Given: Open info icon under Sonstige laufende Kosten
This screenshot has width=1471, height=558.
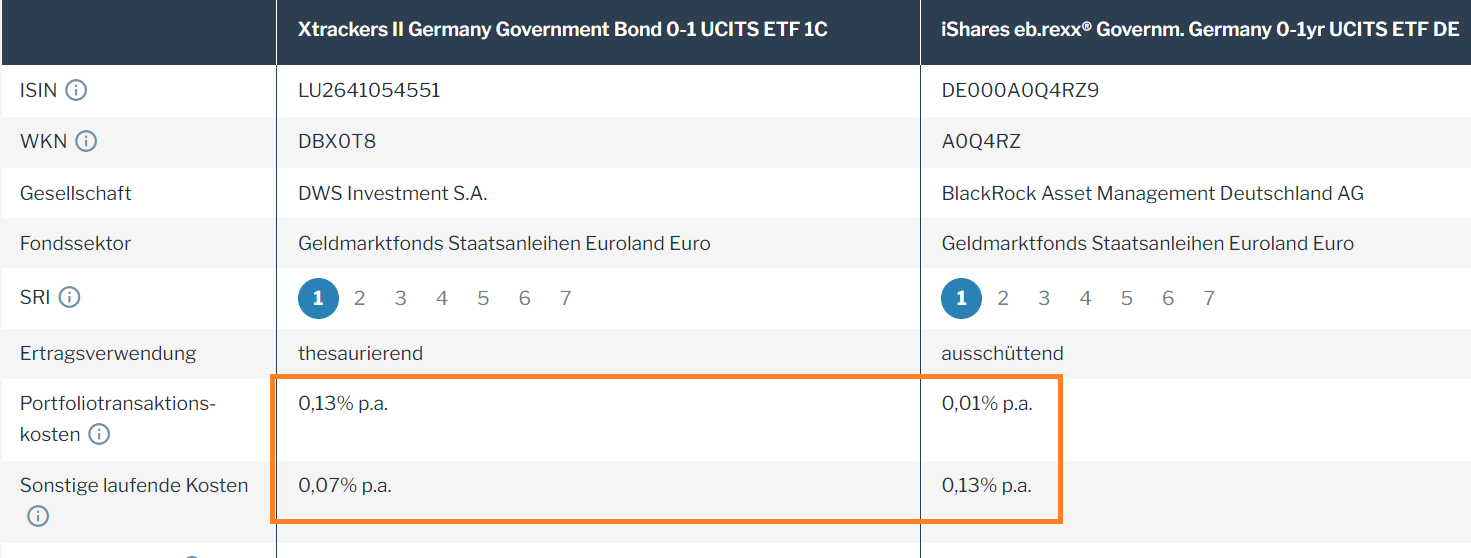Looking at the screenshot, I should 38,516.
